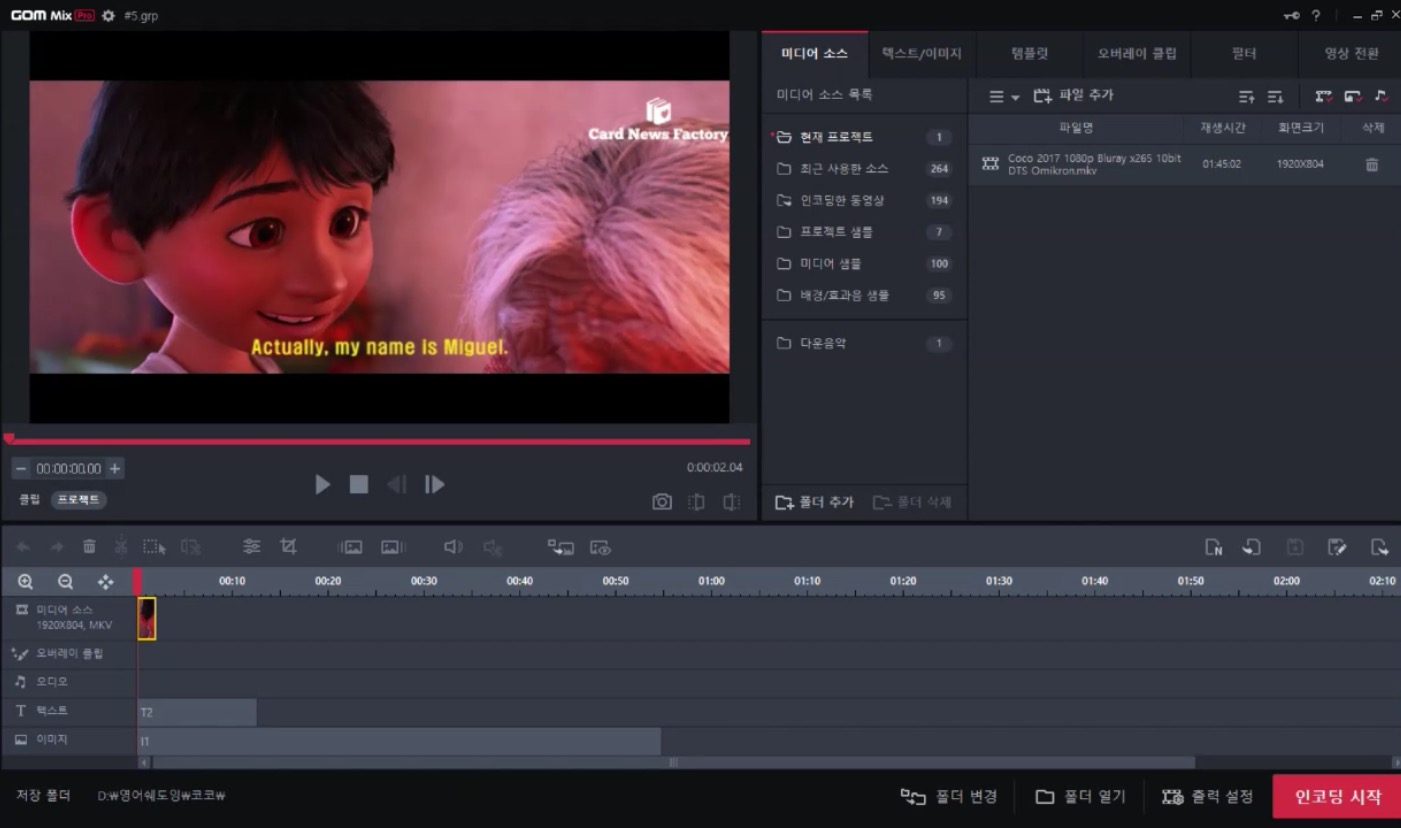
Task: Click the scissors split clip icon
Action: coord(121,546)
